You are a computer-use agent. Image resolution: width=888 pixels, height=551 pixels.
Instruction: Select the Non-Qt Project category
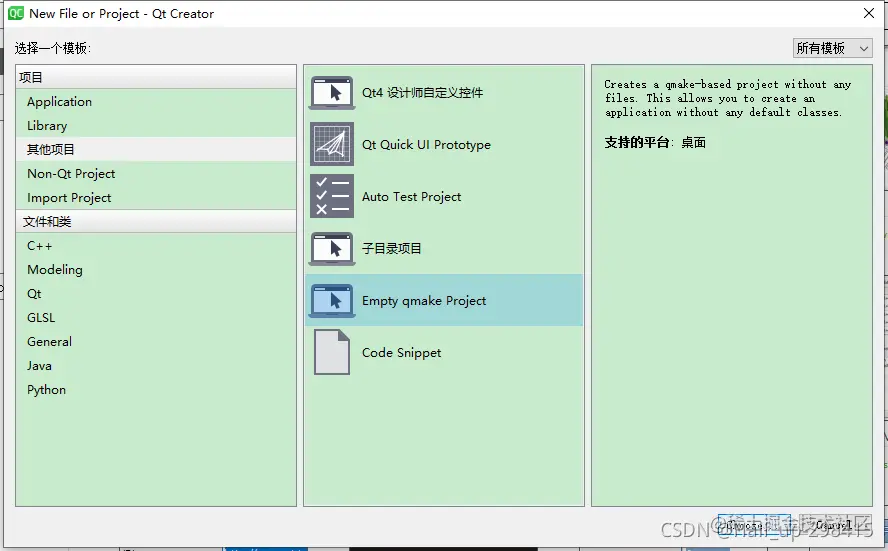click(156, 173)
